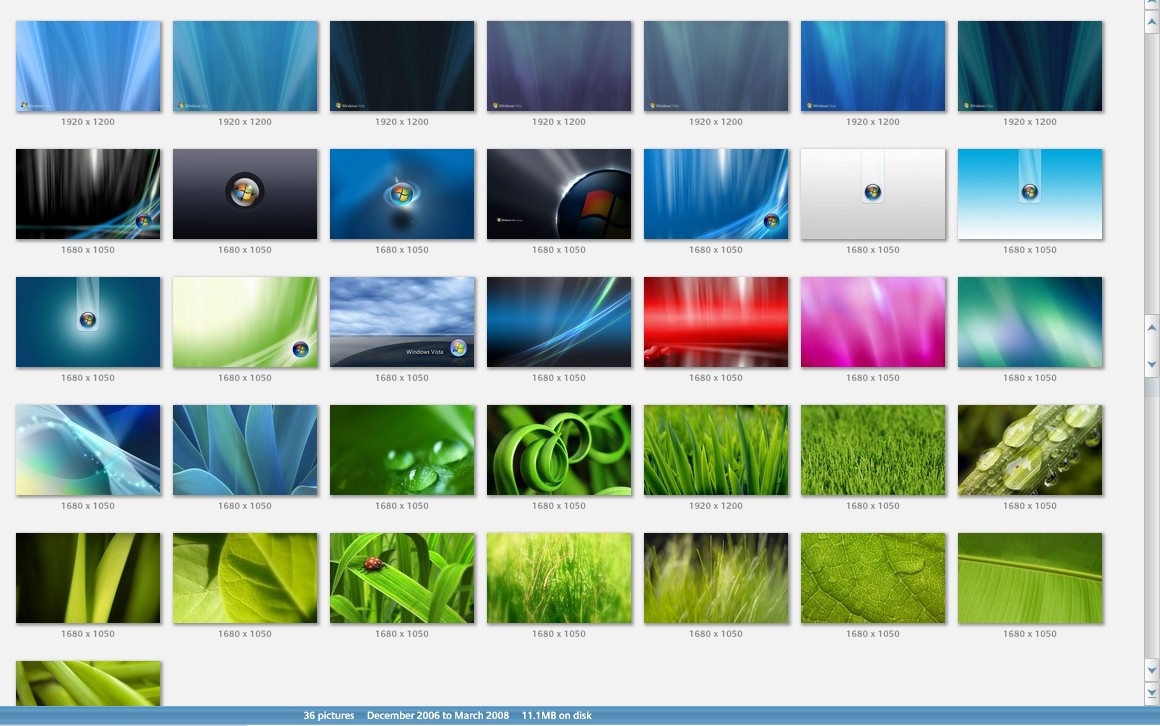Select the red glossy wallpaper thumbnail
Viewport: 1160px width, 726px height.
click(716, 322)
